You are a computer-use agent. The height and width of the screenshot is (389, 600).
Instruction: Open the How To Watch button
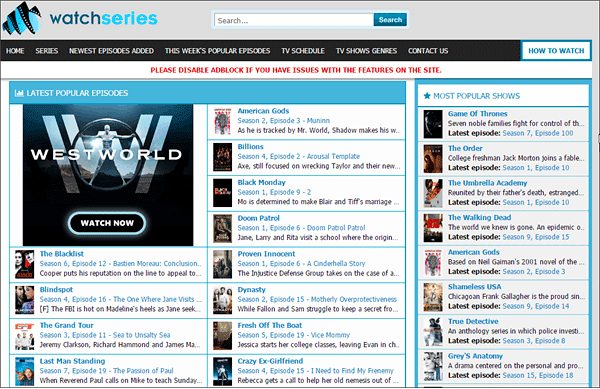[x=556, y=51]
